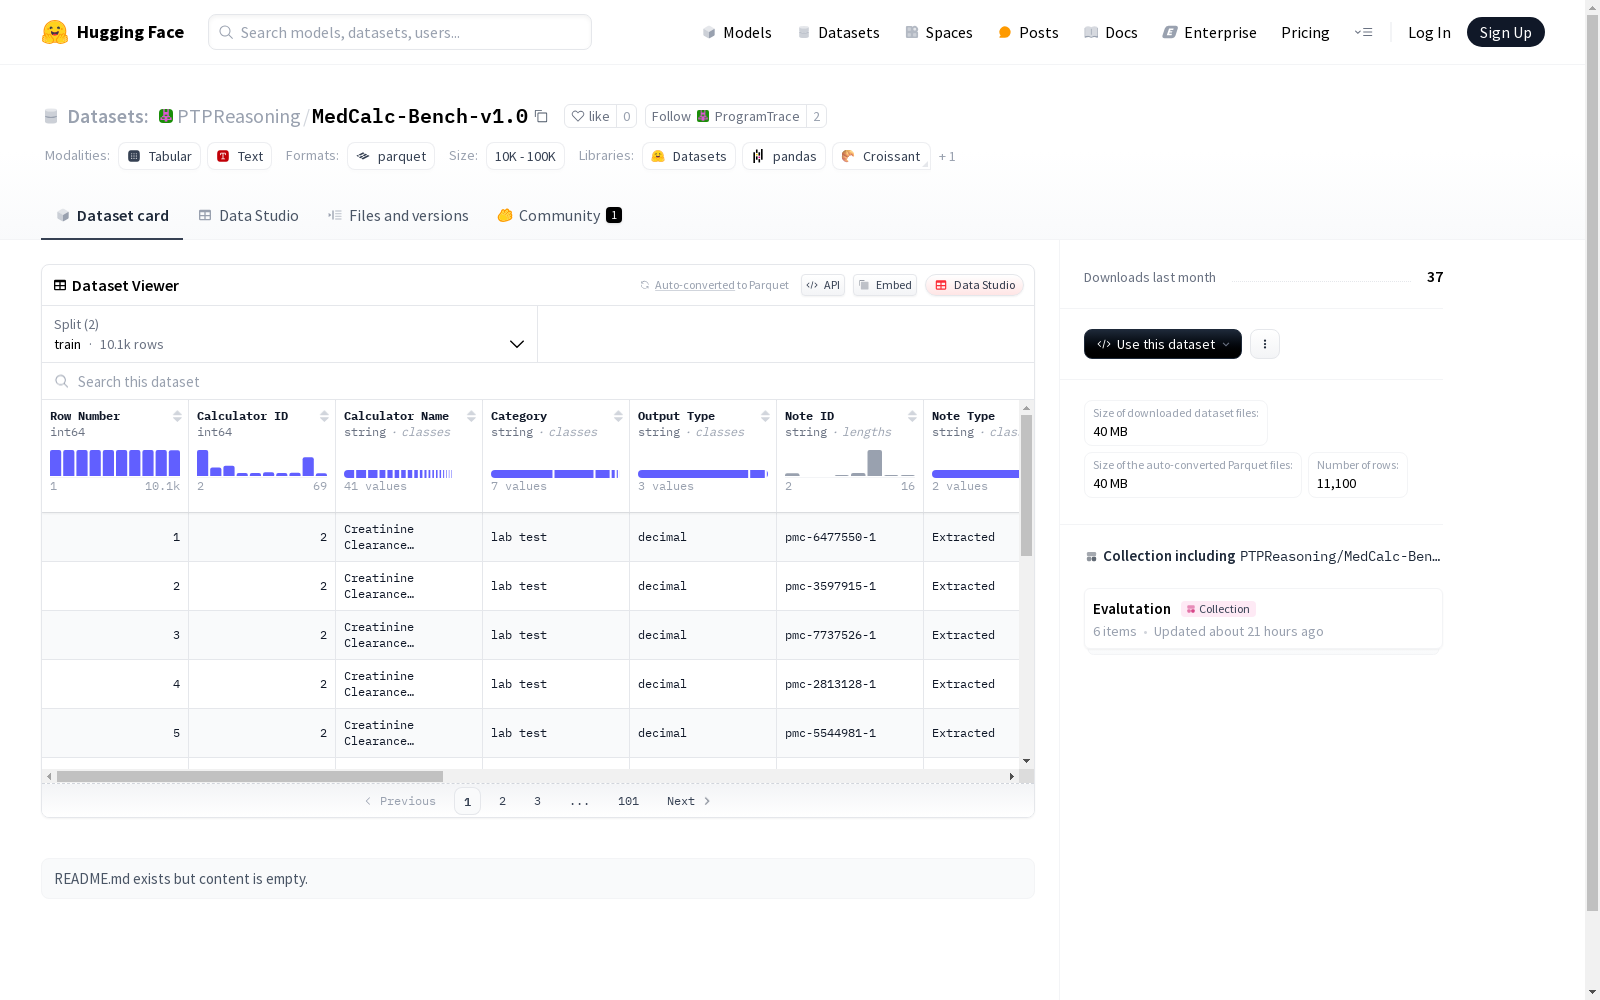Click the table horizontal scrollbar thumb
This screenshot has height=1000, width=1600.
[x=250, y=776]
